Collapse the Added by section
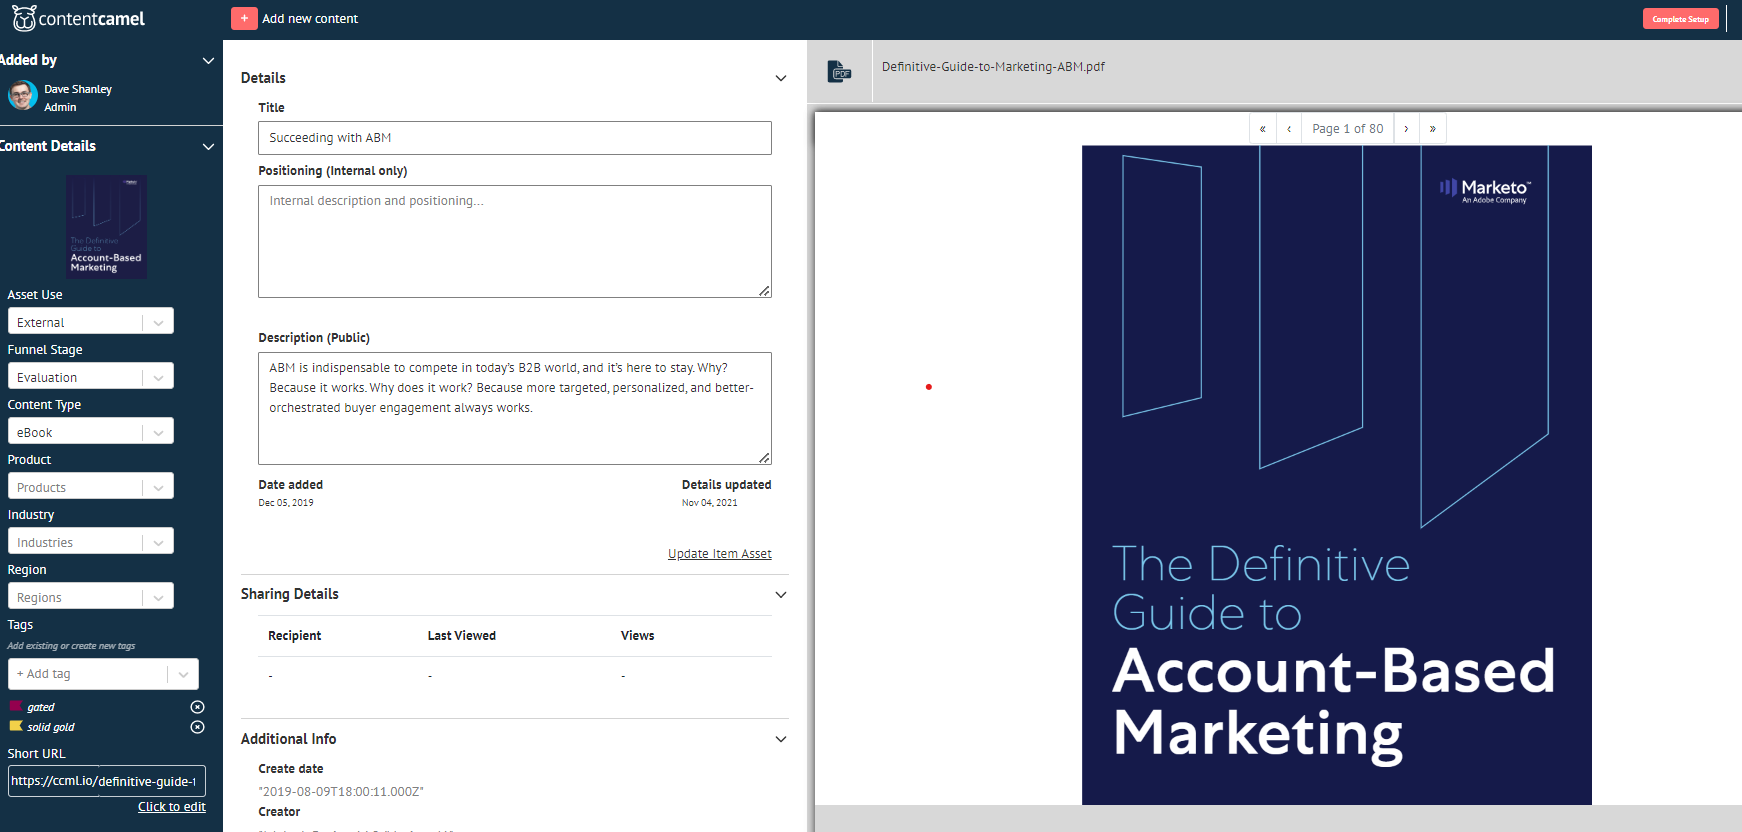1742x832 pixels. coord(208,61)
